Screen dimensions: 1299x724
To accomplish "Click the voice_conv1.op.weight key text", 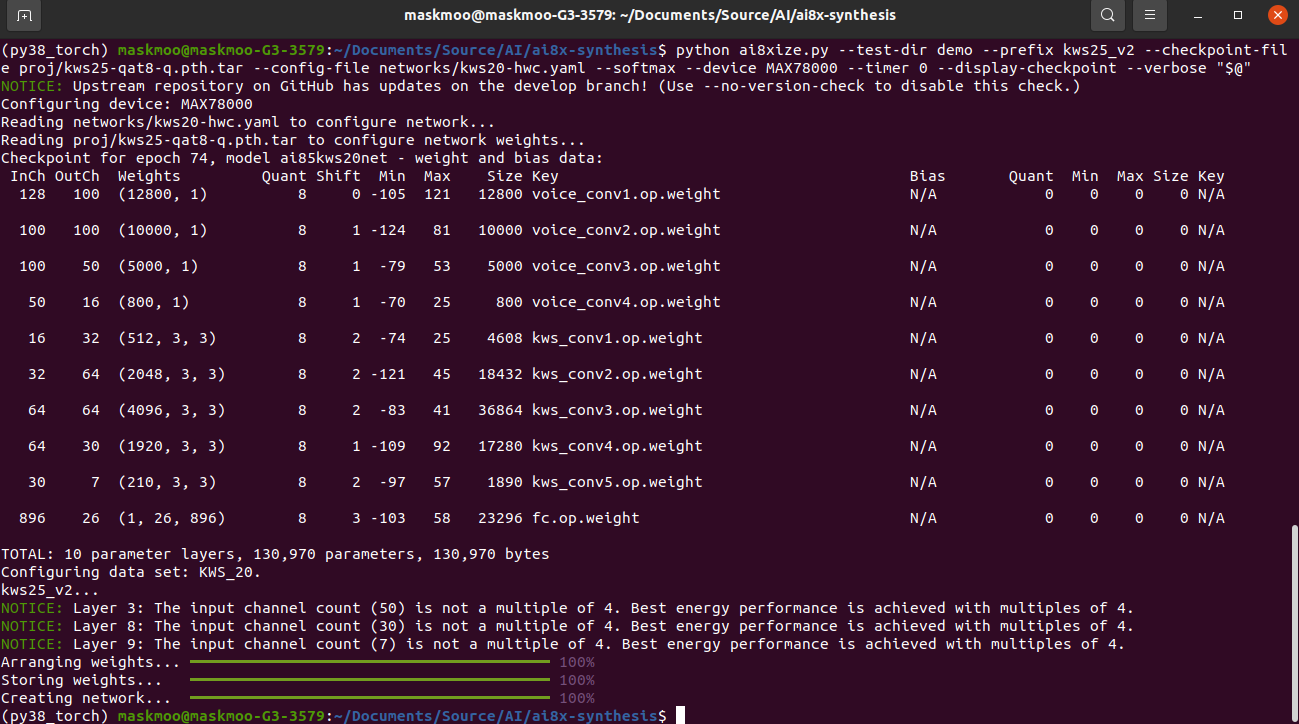I will tap(626, 194).
